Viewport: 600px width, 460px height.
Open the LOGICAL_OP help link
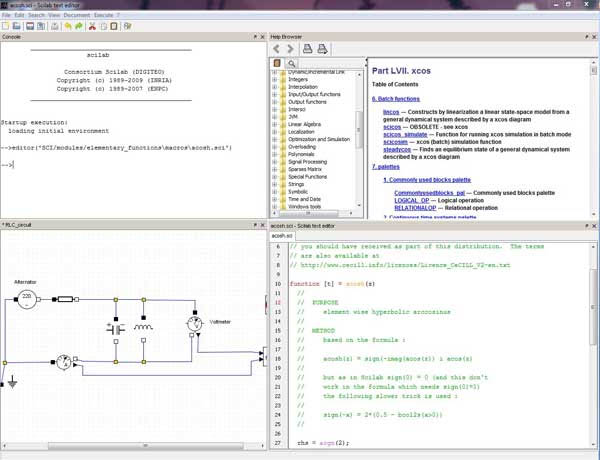(412, 201)
